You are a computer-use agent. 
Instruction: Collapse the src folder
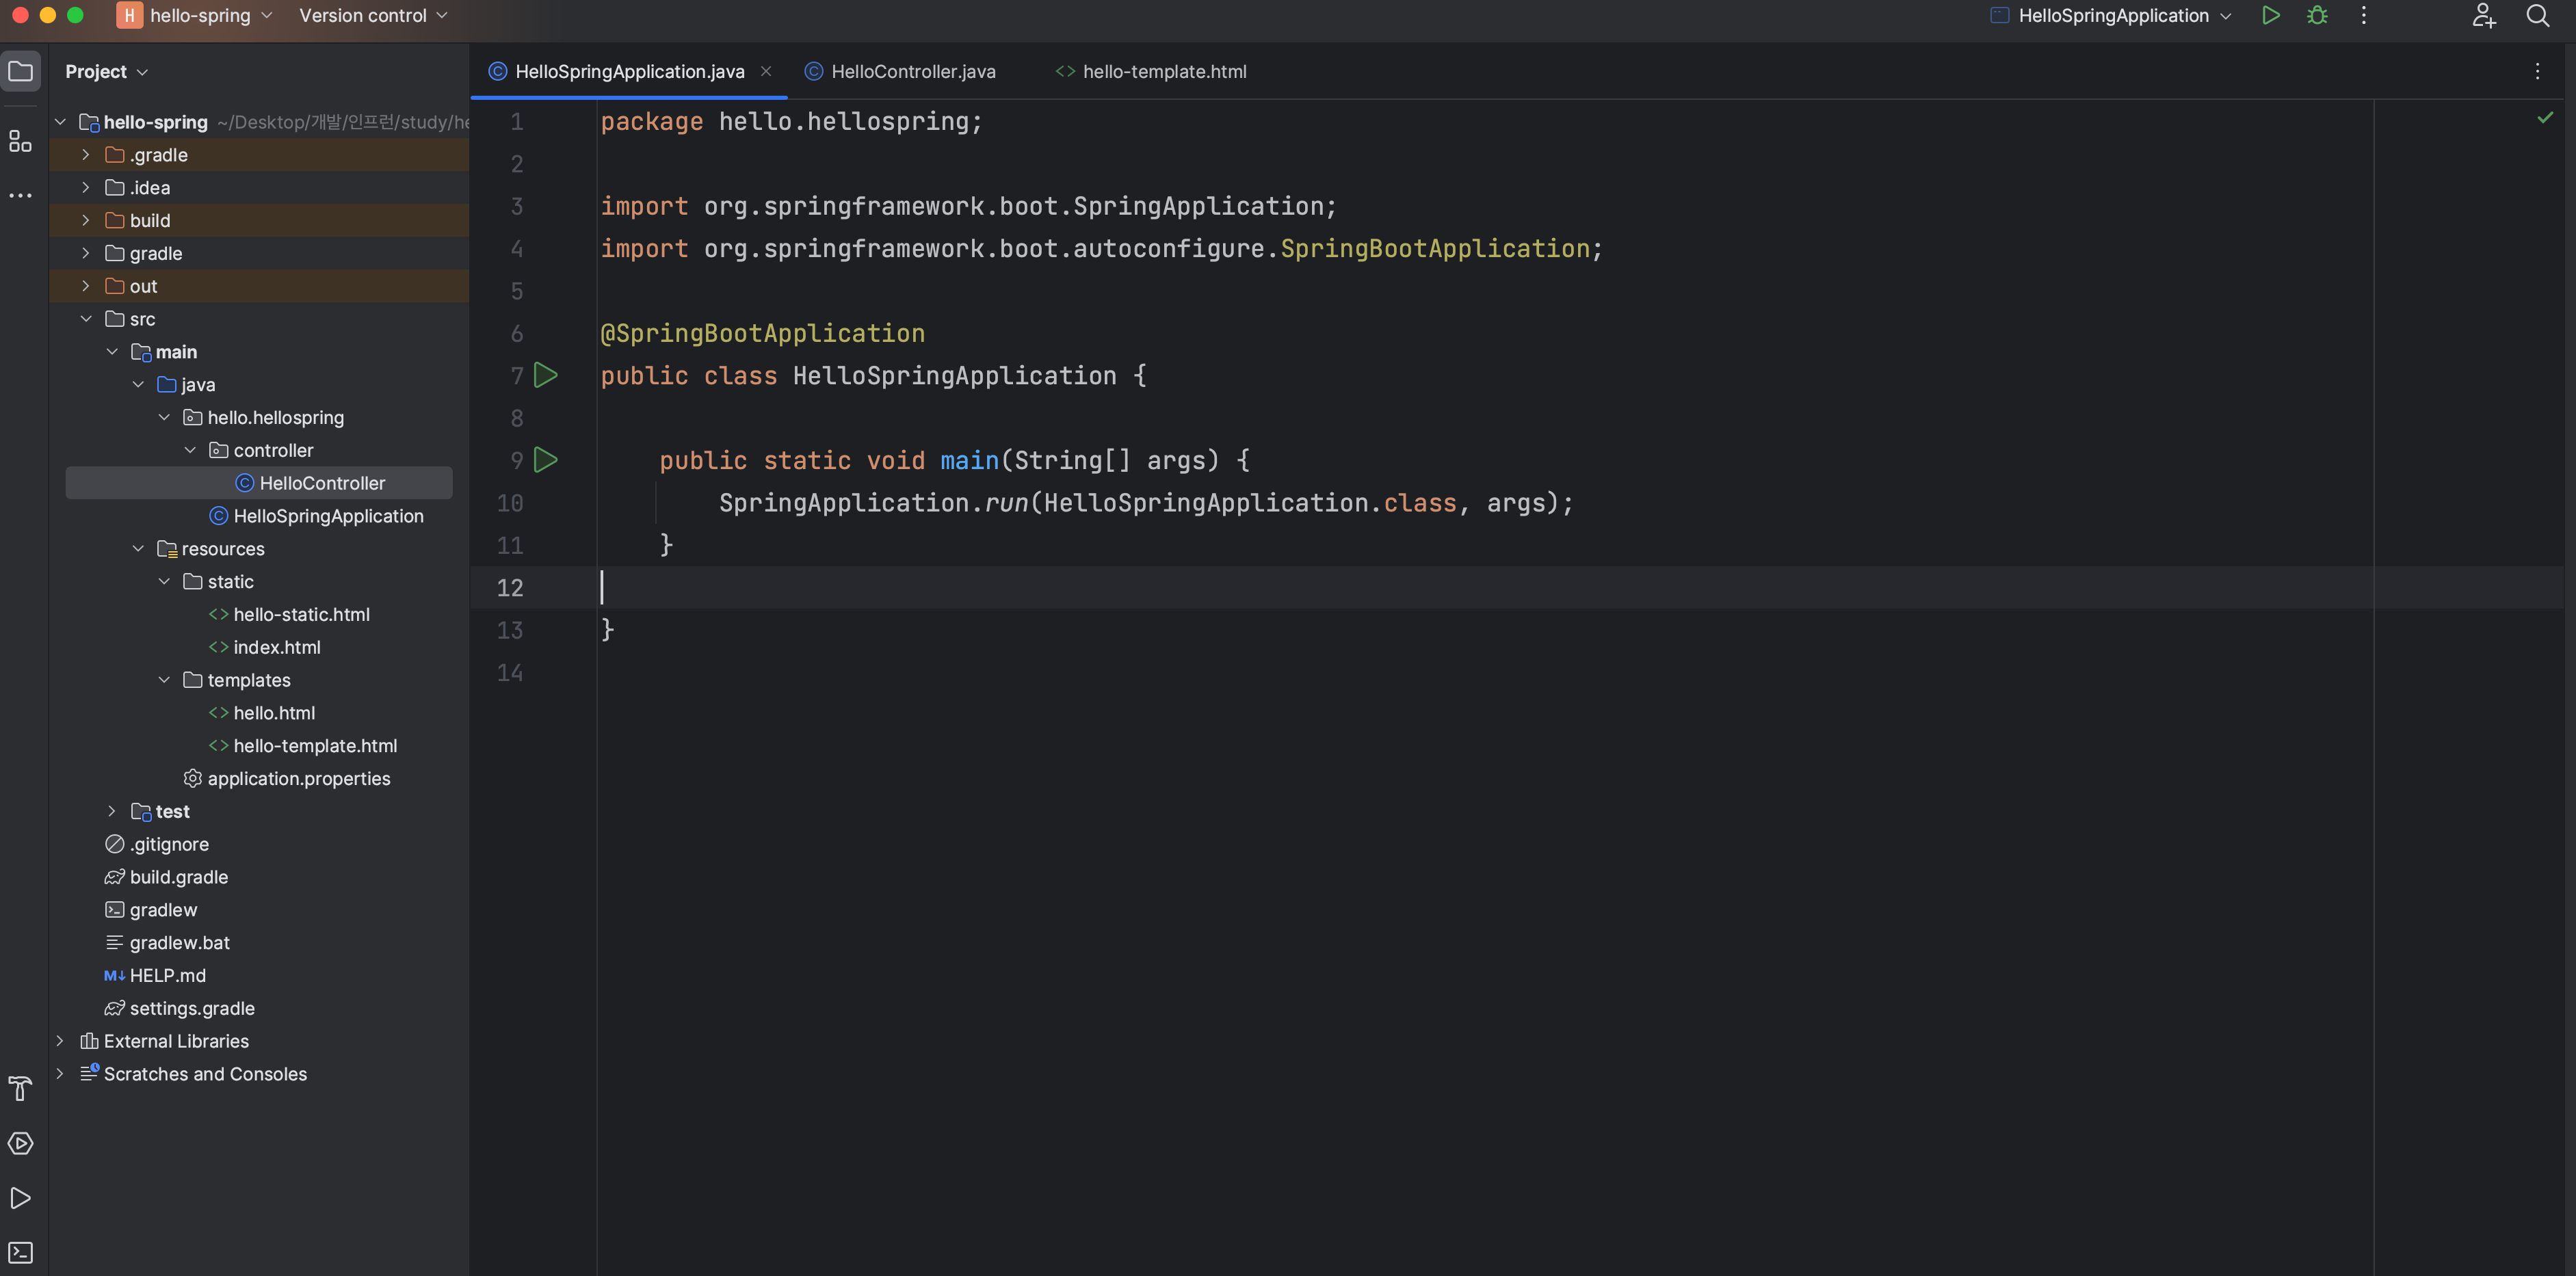(x=86, y=319)
